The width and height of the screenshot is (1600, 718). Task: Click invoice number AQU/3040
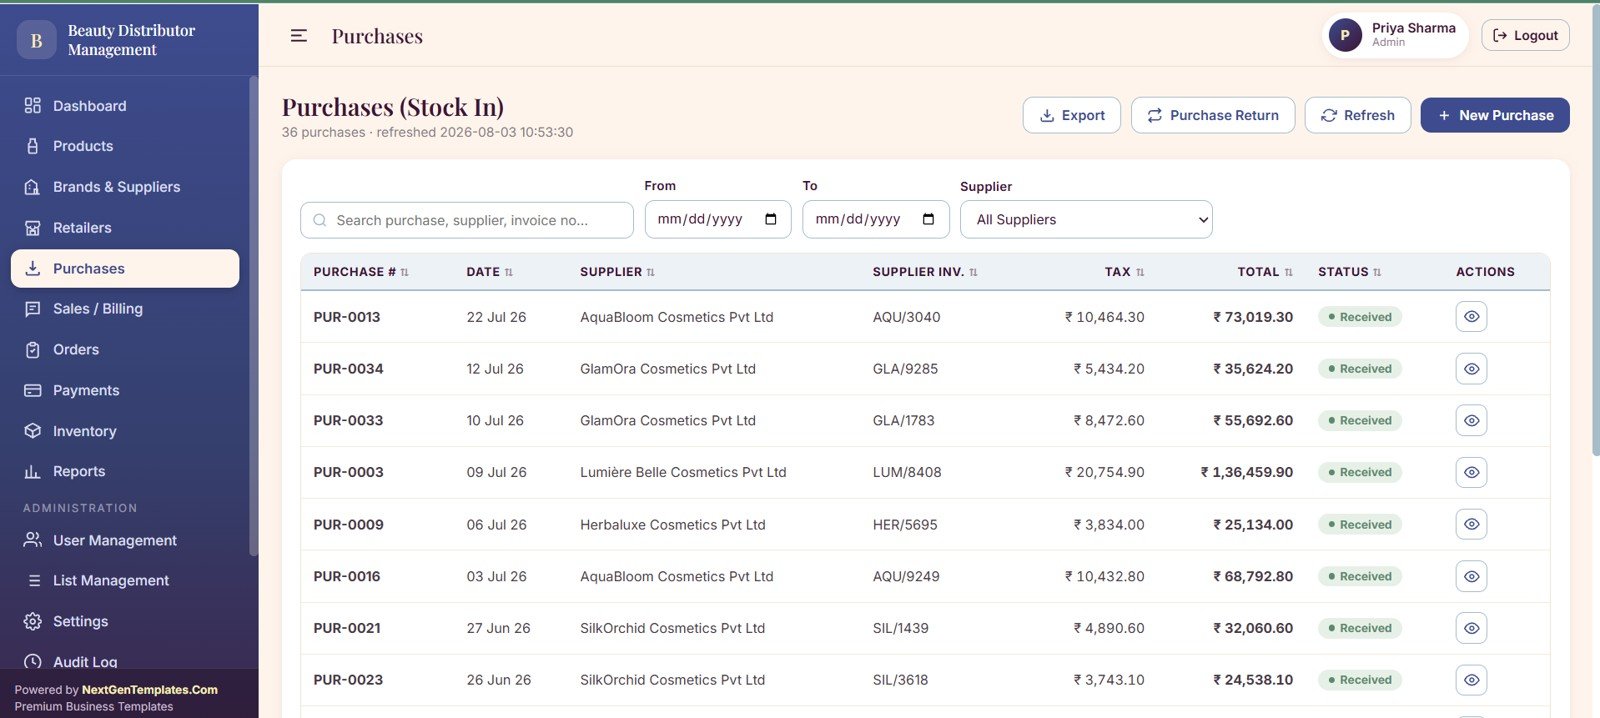[x=906, y=317]
